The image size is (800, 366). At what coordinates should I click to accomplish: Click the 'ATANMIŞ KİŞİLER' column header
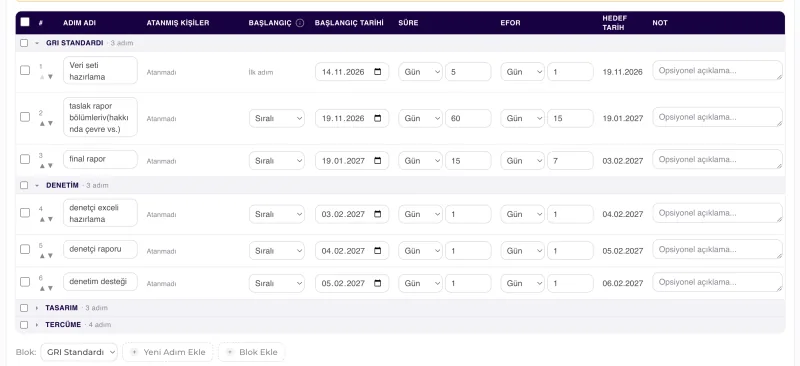pyautogui.click(x=178, y=23)
